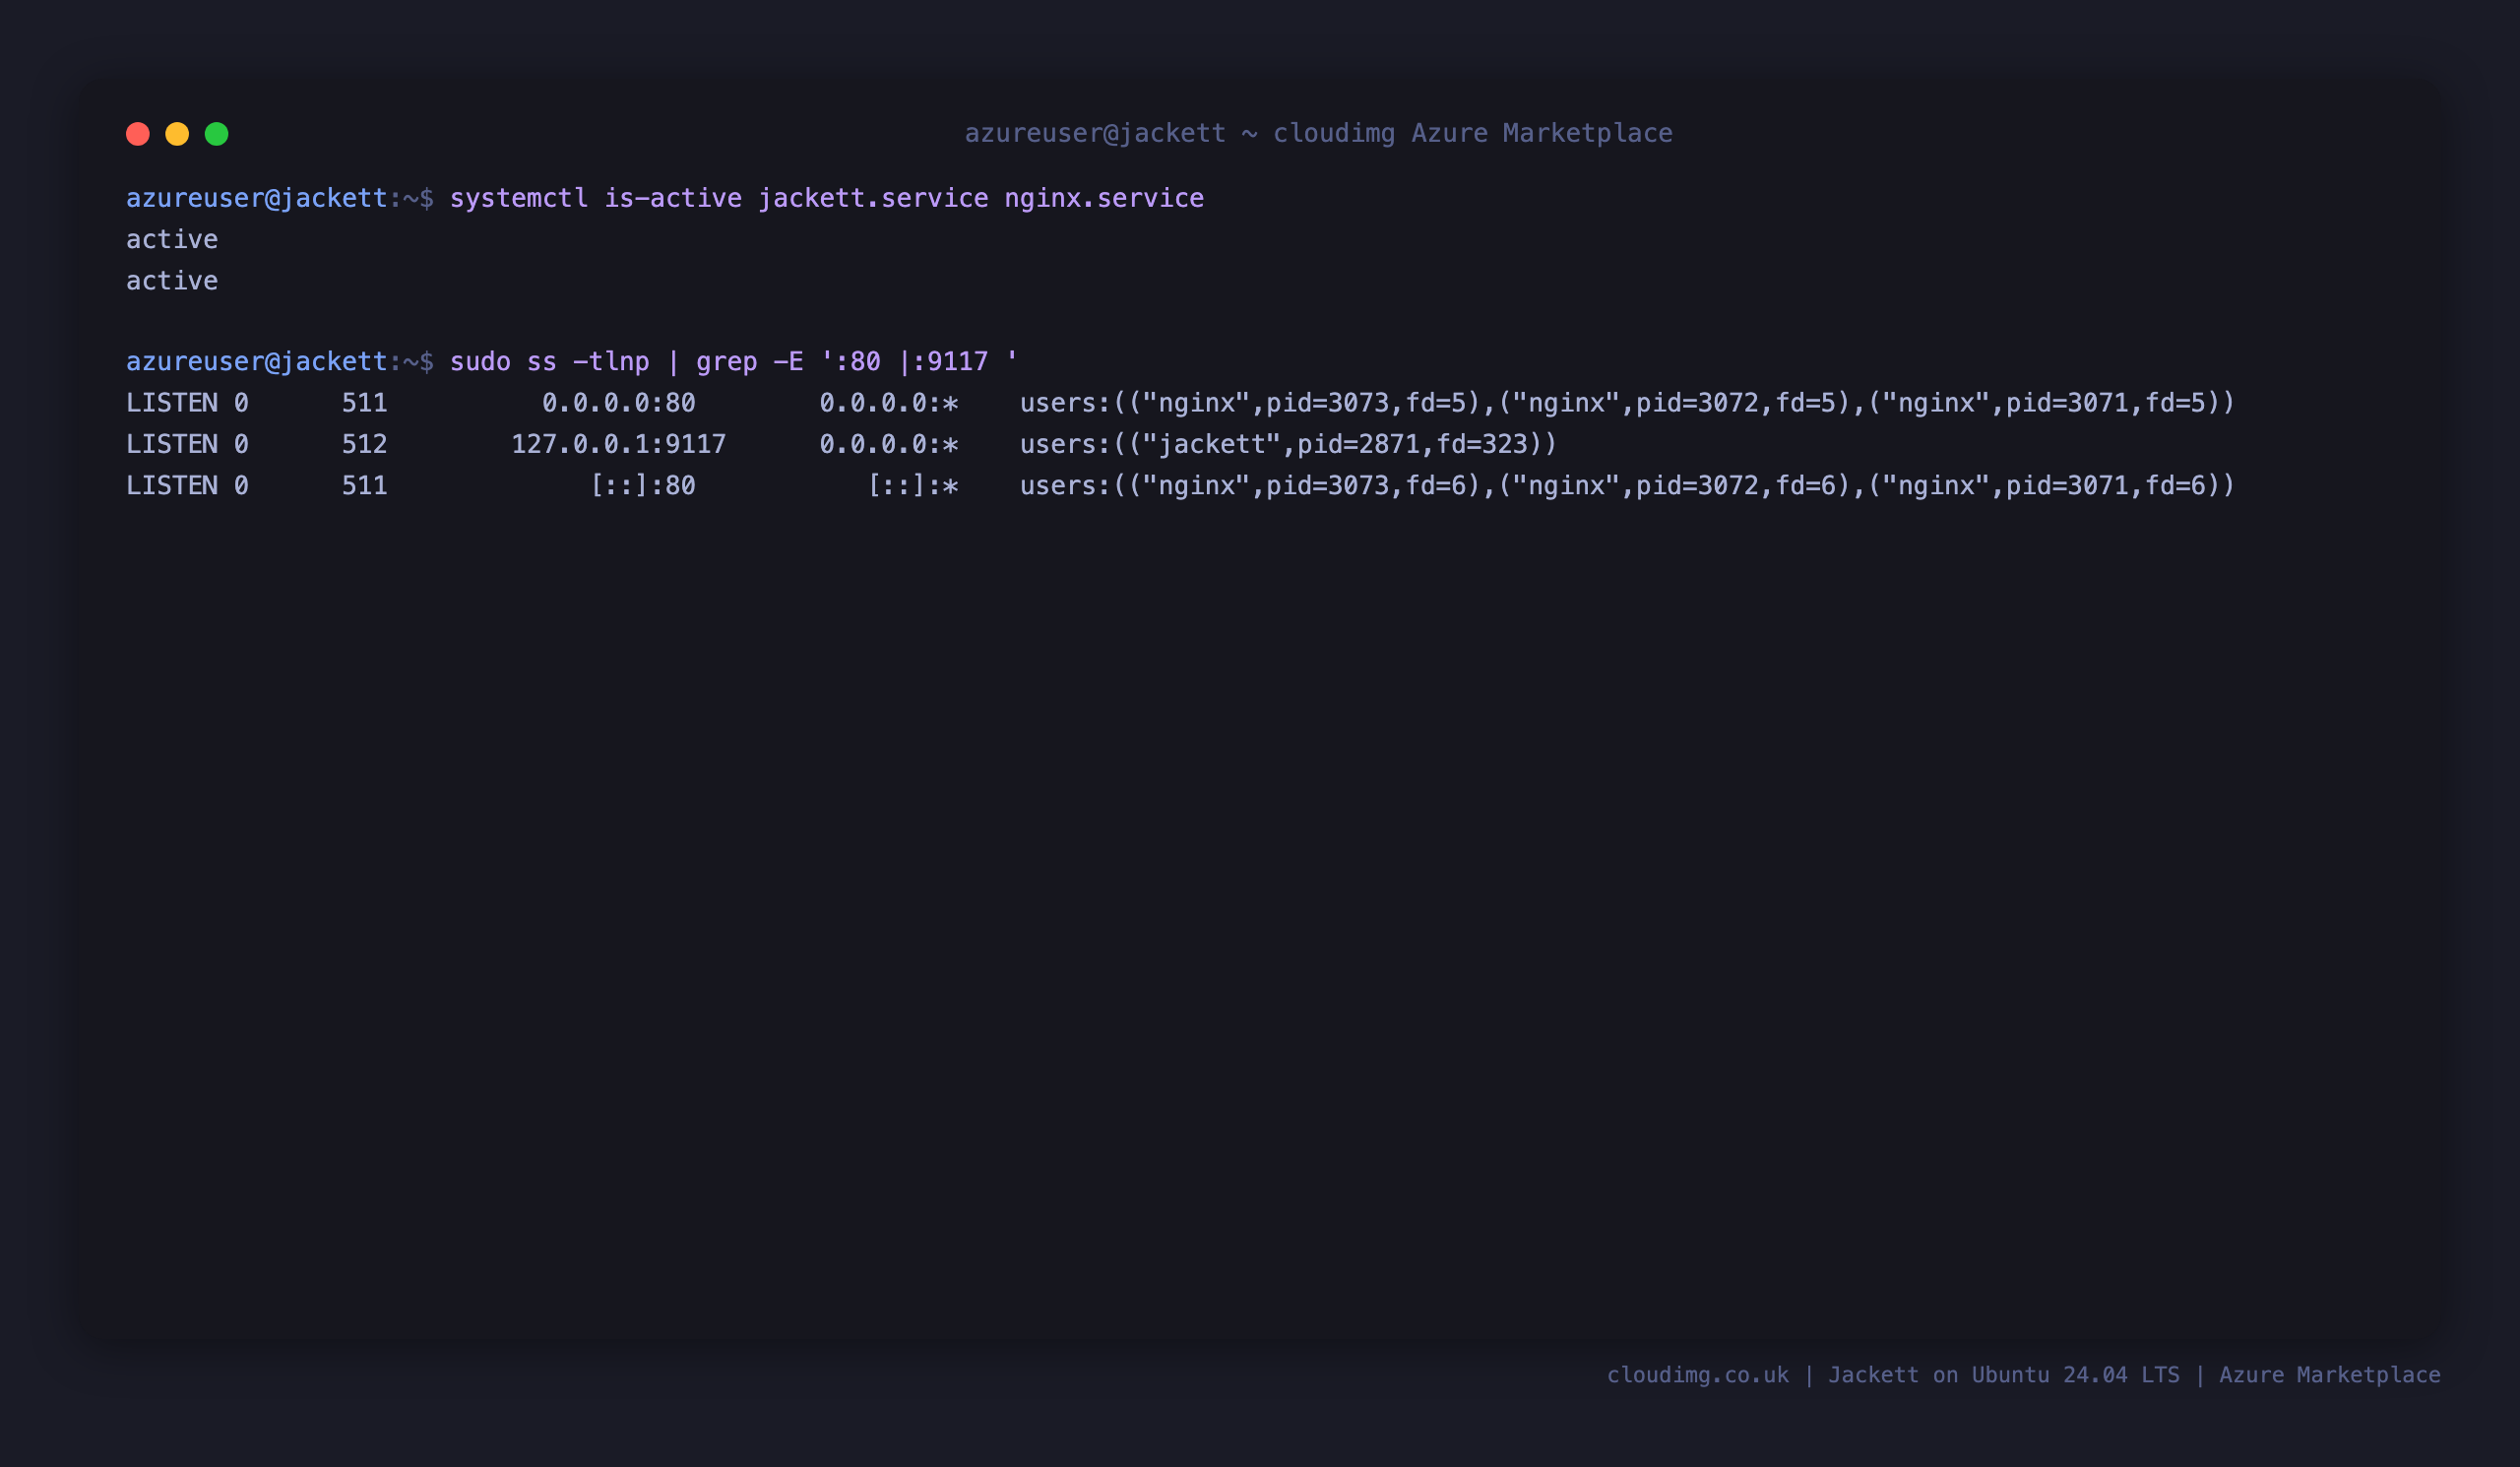Click the 'systemctl is-active jackett.service nginx.service' command

click(827, 198)
